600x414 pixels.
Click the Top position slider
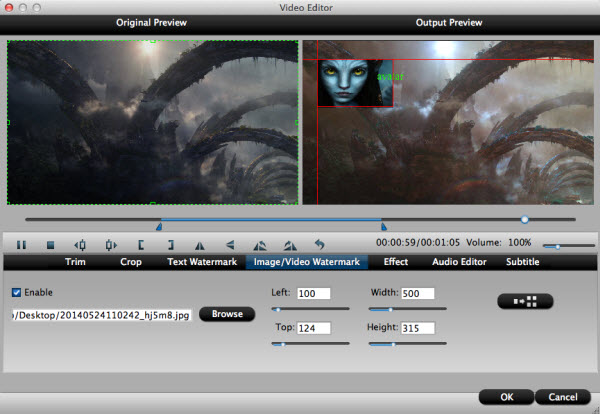click(310, 344)
